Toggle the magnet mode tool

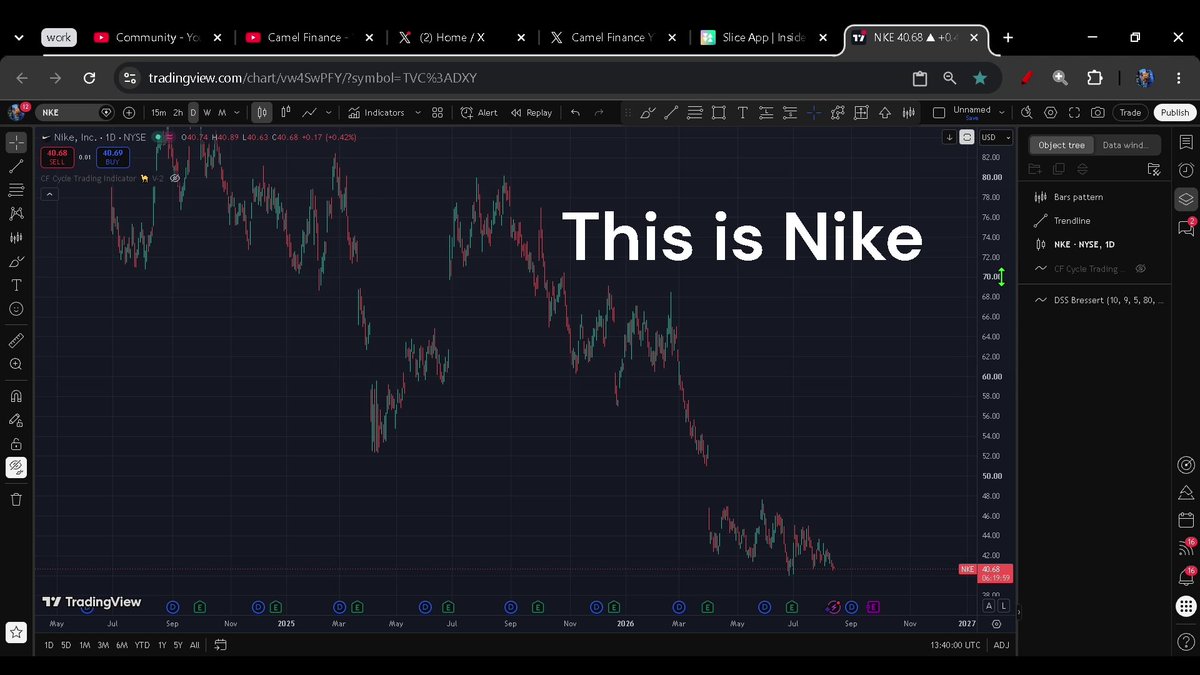coord(16,396)
